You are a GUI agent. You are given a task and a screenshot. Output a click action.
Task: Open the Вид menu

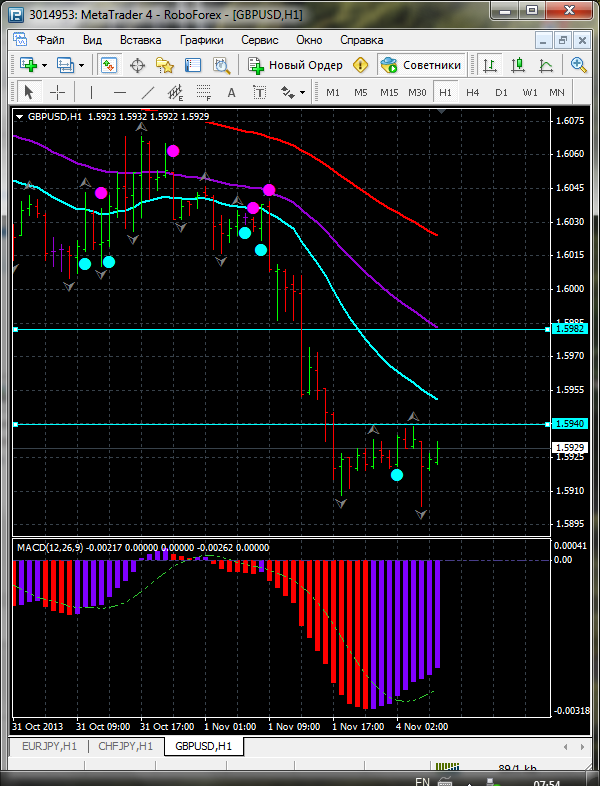(x=92, y=40)
